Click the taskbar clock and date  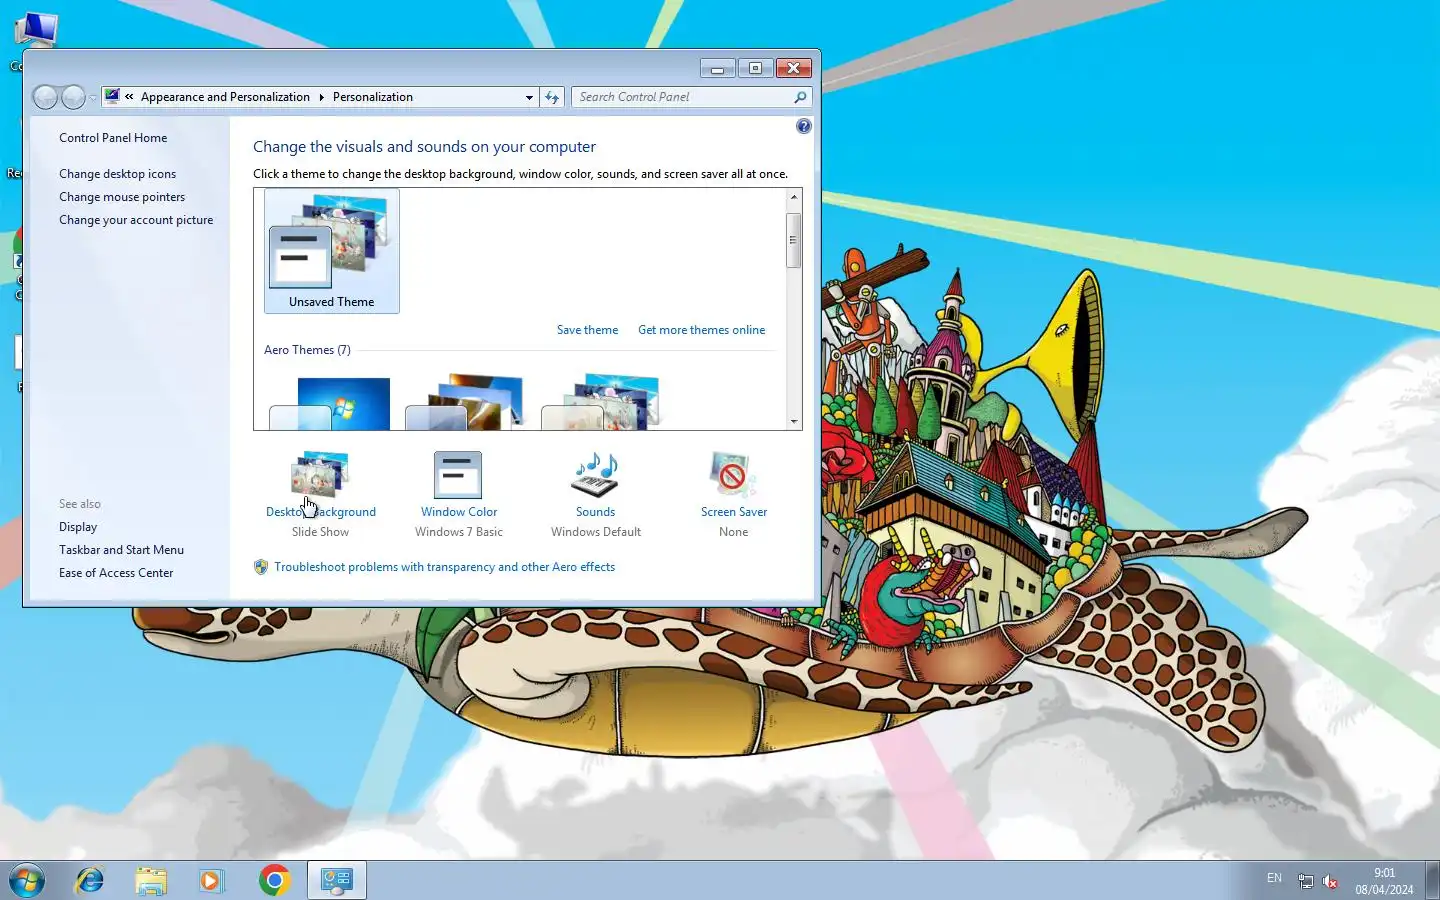pos(1384,881)
